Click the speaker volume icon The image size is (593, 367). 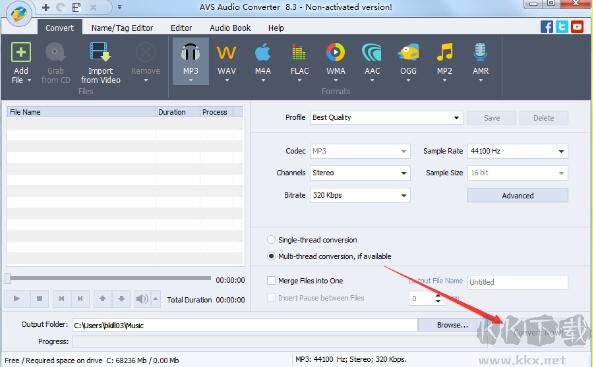pyautogui.click(x=142, y=299)
